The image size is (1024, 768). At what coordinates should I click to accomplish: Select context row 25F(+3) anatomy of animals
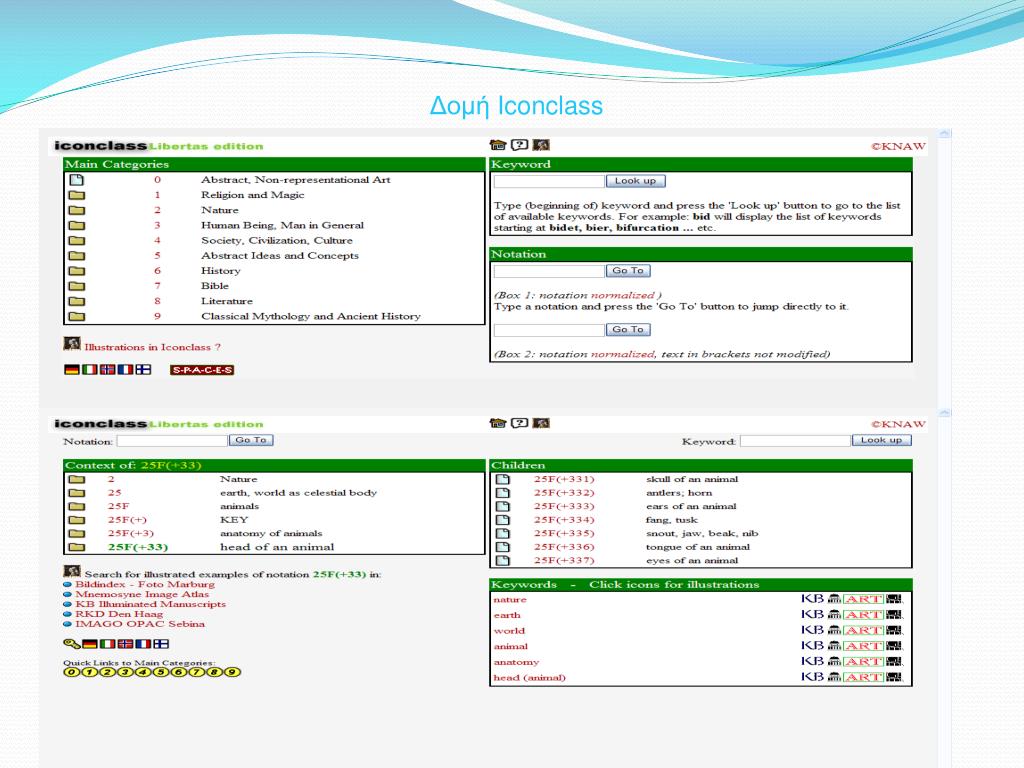[x=274, y=534]
